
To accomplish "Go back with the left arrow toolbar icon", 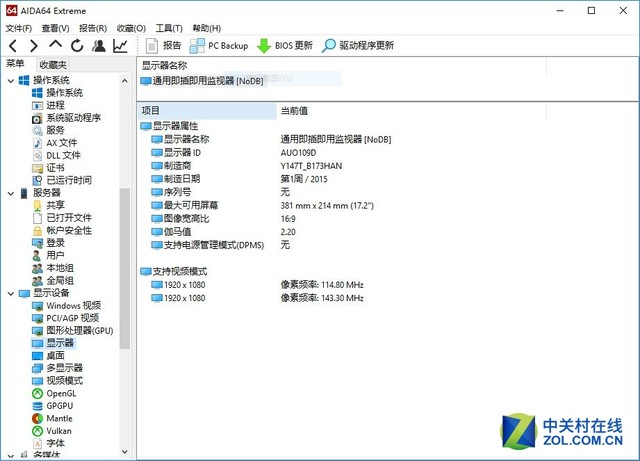I will [x=13, y=46].
